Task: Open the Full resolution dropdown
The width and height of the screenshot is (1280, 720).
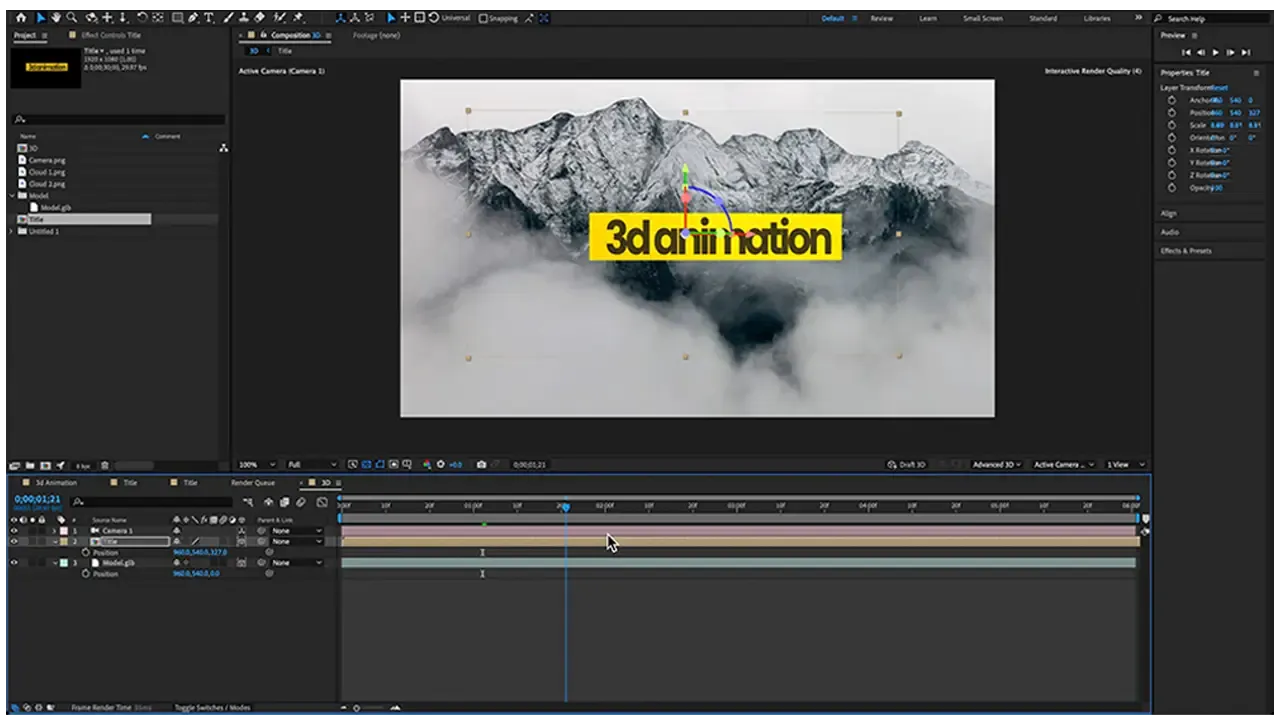Action: pyautogui.click(x=311, y=465)
